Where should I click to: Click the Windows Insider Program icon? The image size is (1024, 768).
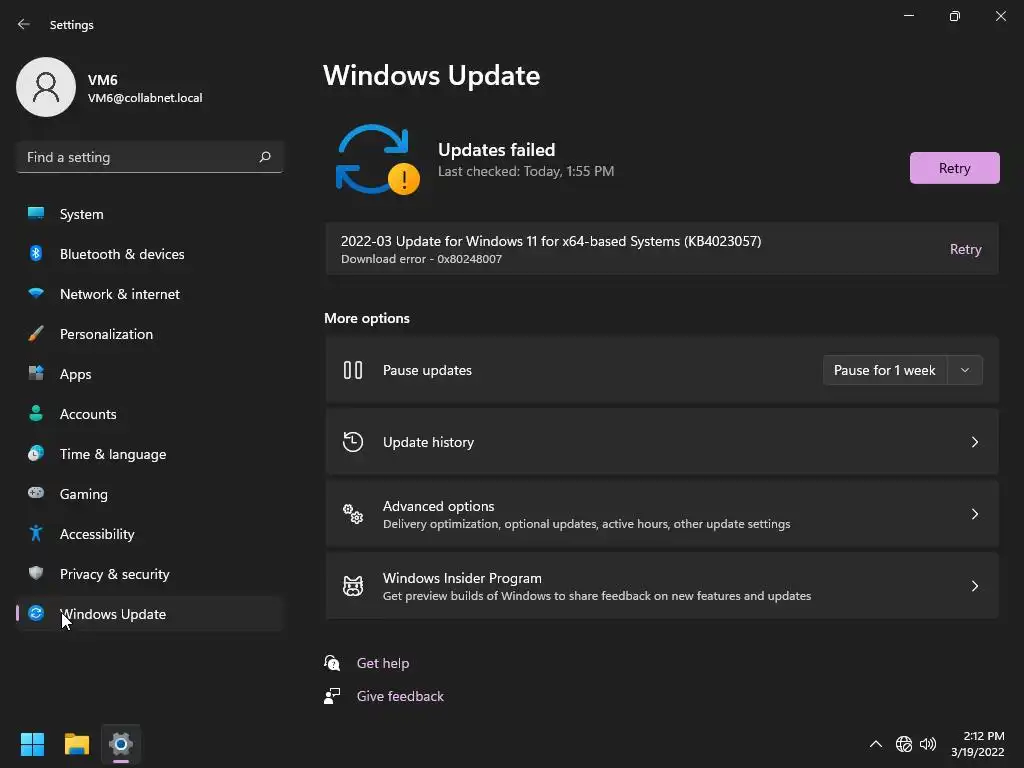tap(353, 586)
